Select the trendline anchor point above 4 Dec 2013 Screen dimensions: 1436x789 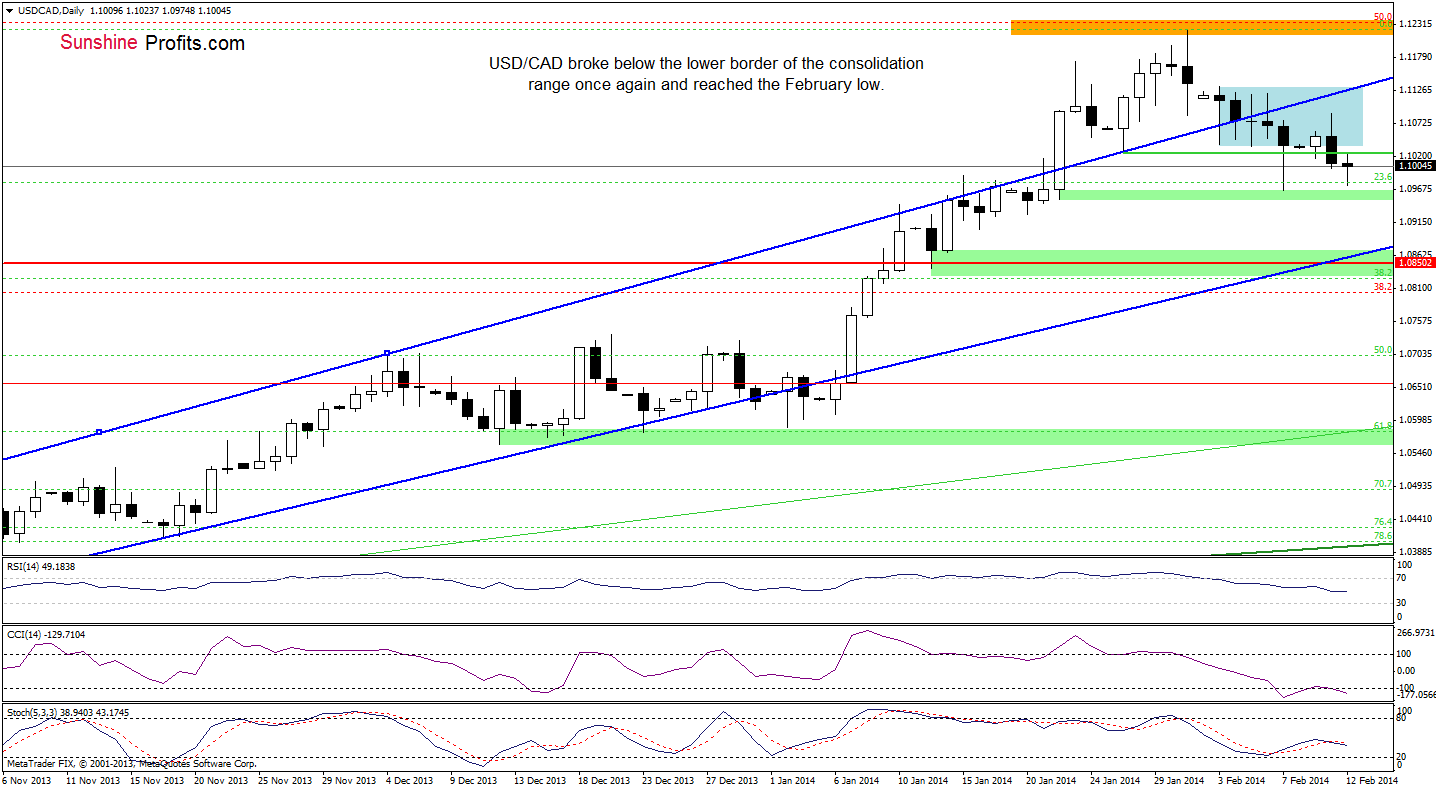pyautogui.click(x=388, y=353)
